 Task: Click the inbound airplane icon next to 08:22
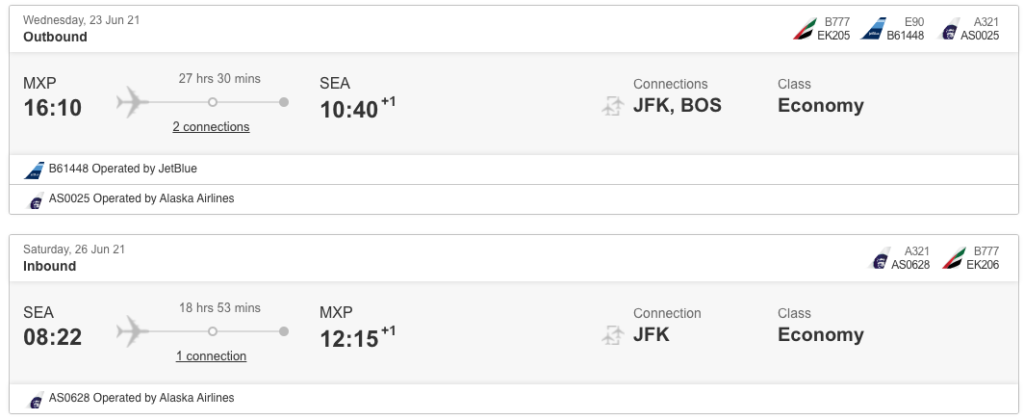click(133, 331)
